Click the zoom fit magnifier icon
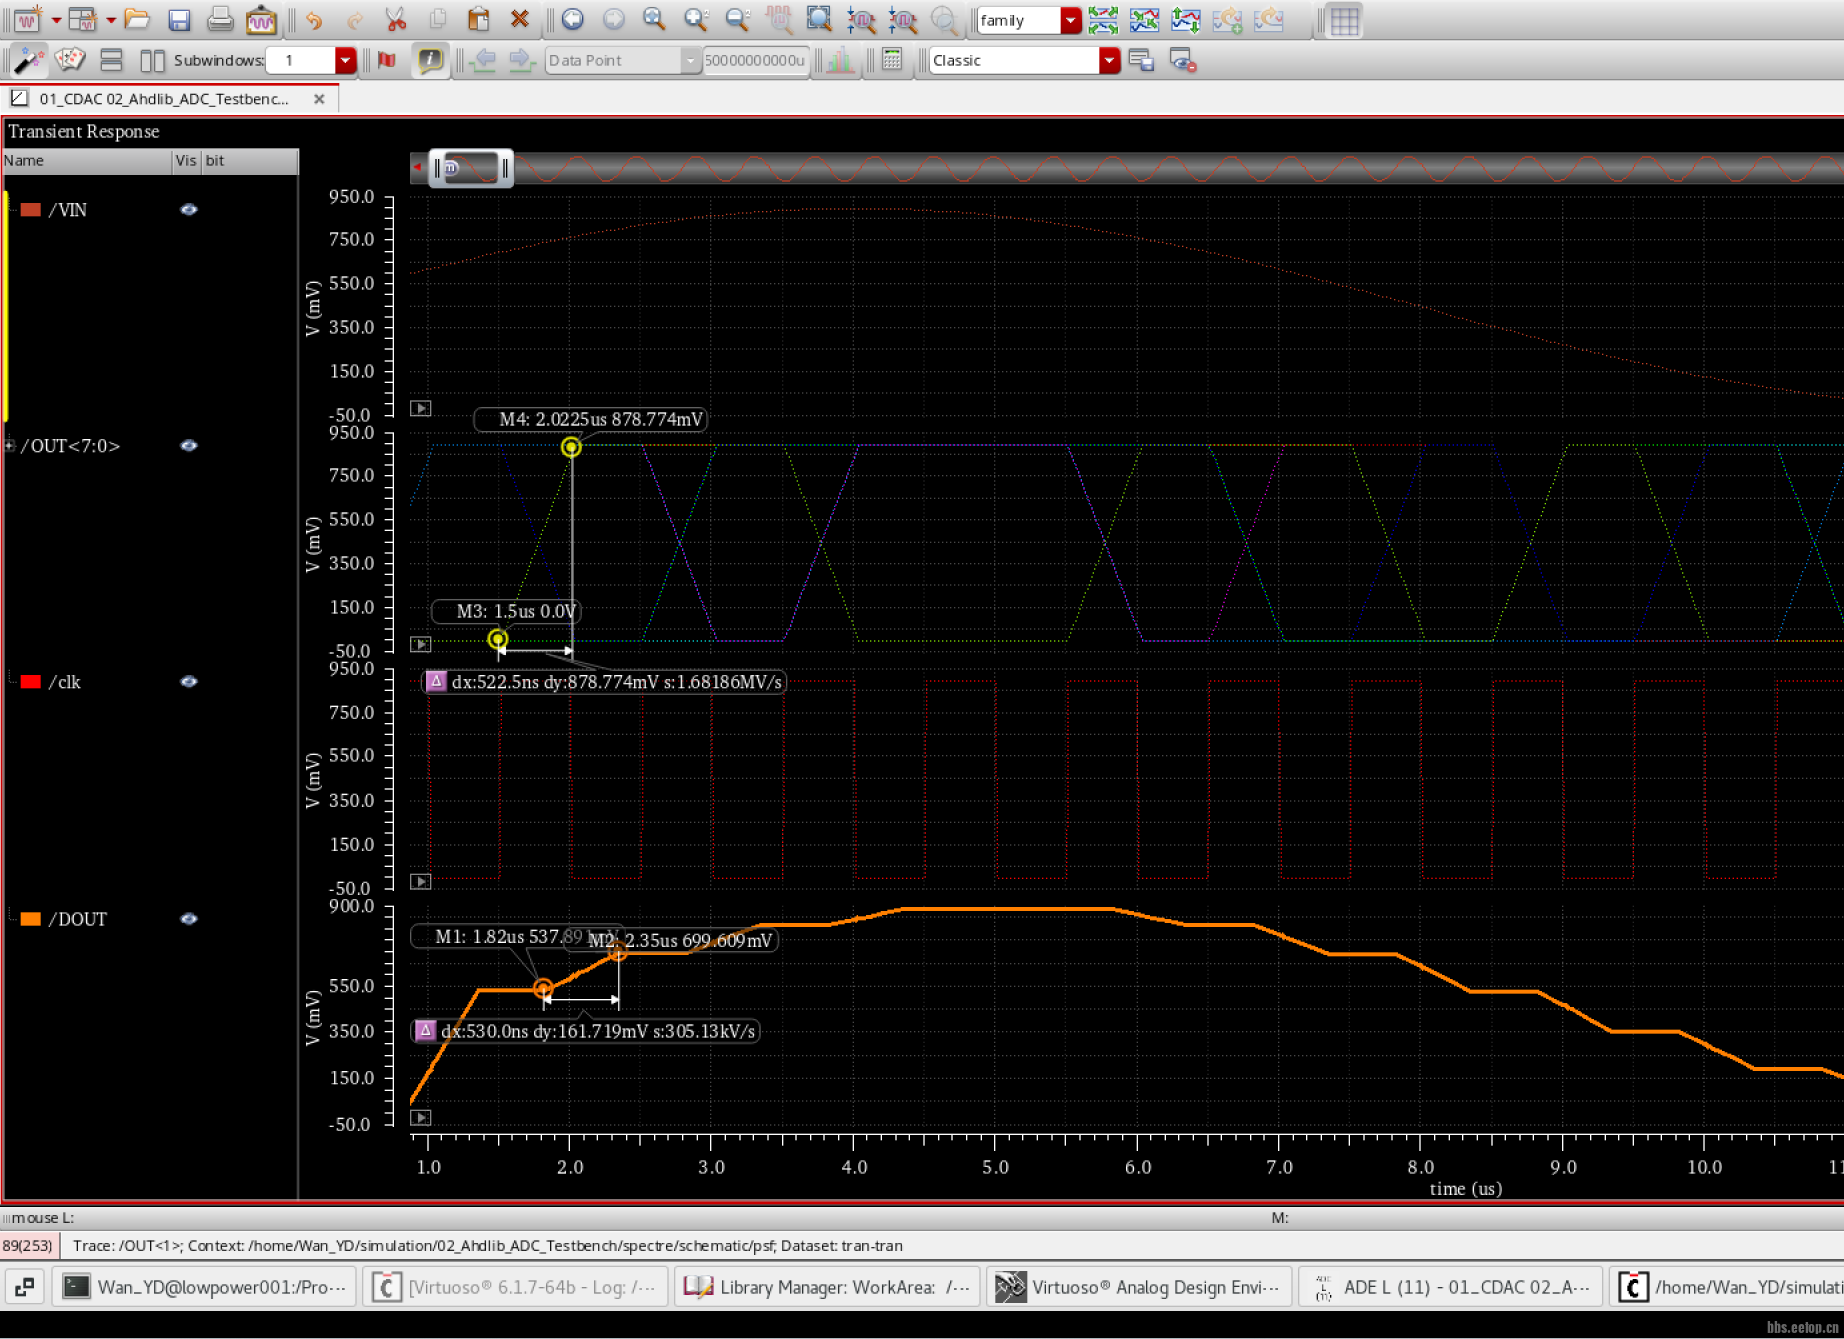Viewport: 1844px width, 1339px height. pyautogui.click(x=655, y=19)
